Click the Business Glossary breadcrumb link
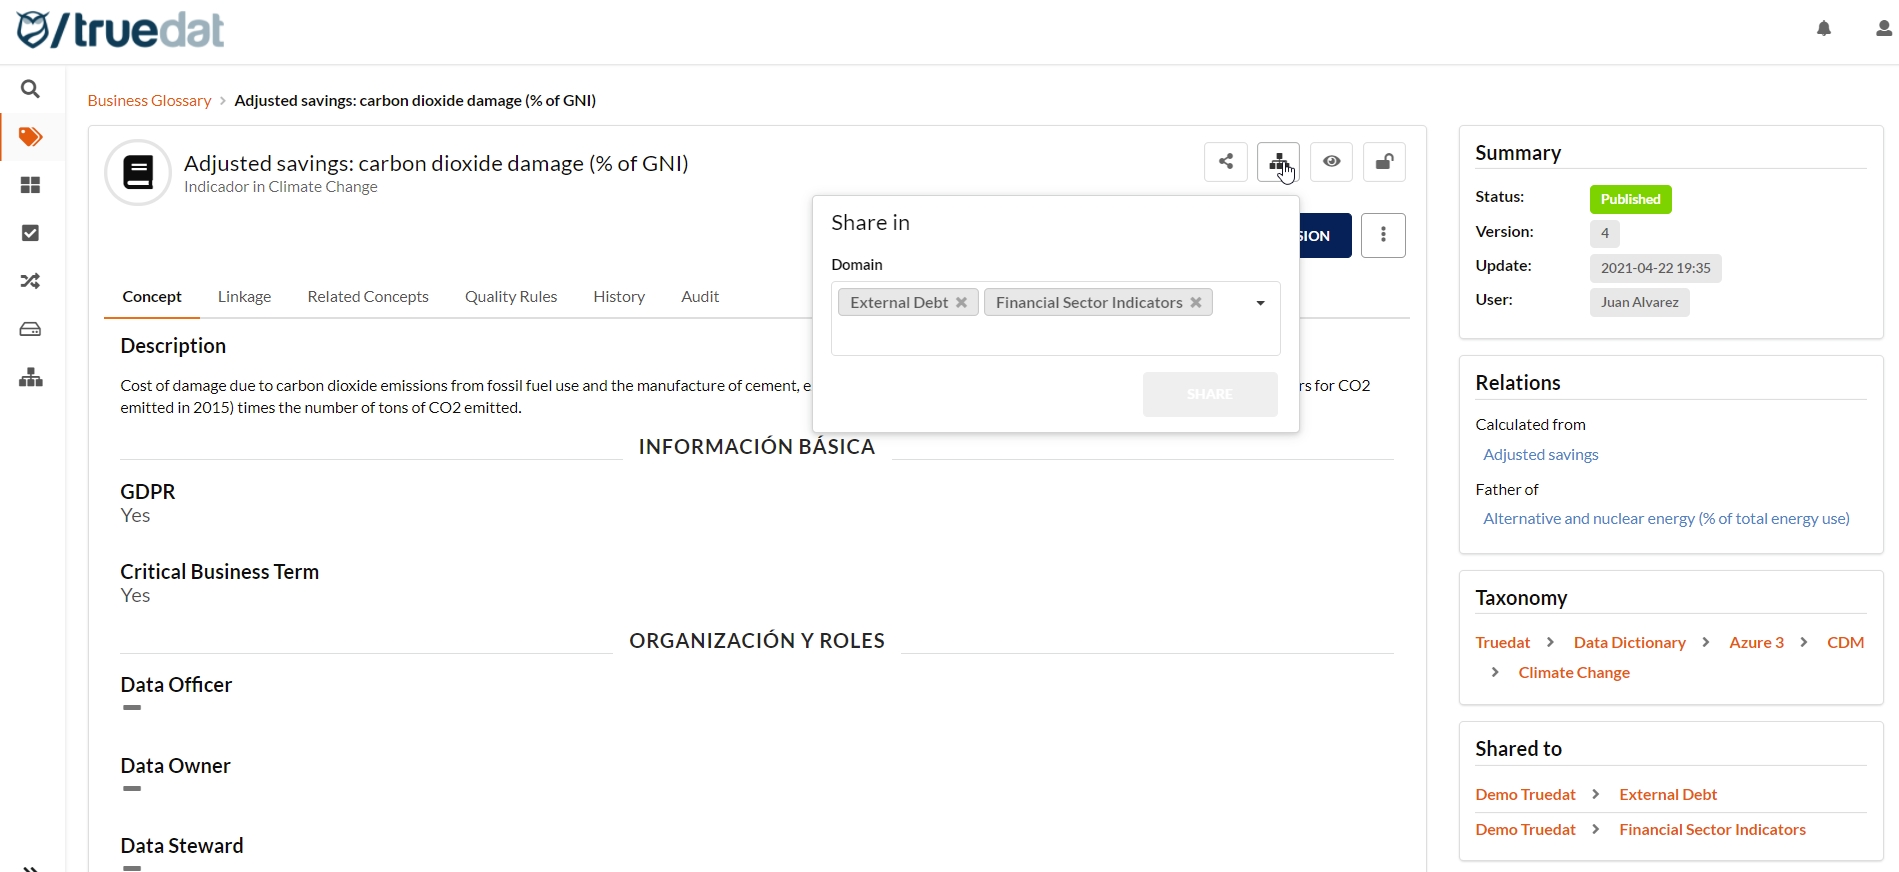 149,101
